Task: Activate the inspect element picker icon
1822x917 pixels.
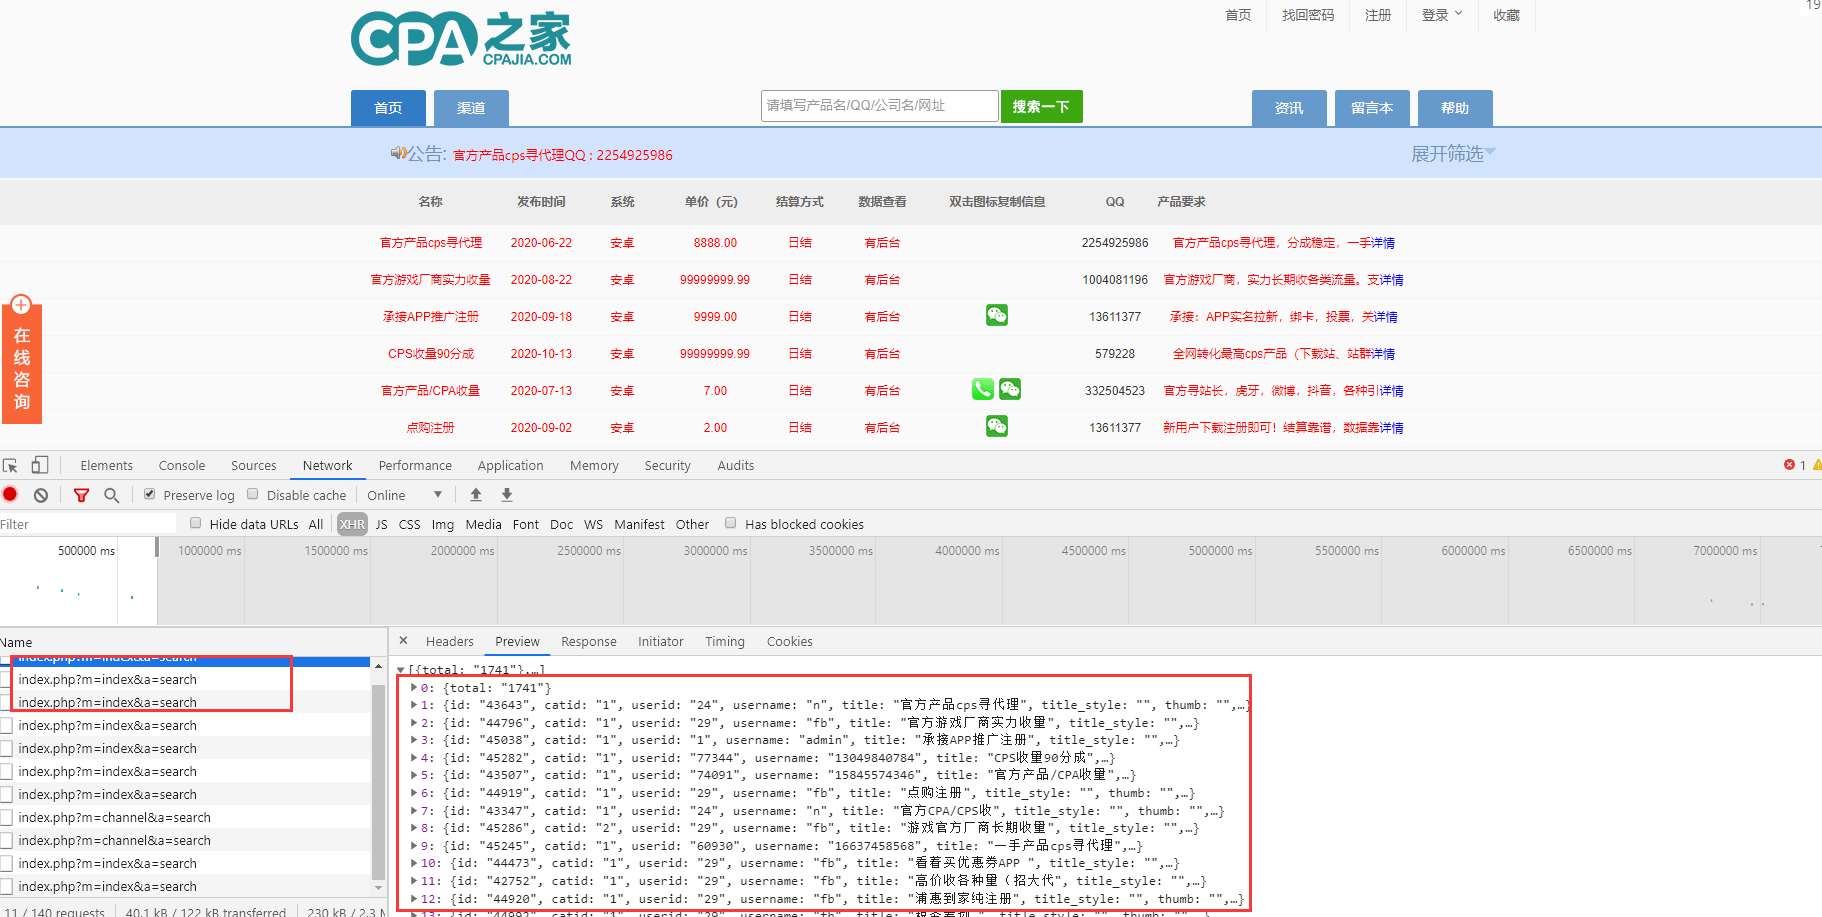Action: 10,465
